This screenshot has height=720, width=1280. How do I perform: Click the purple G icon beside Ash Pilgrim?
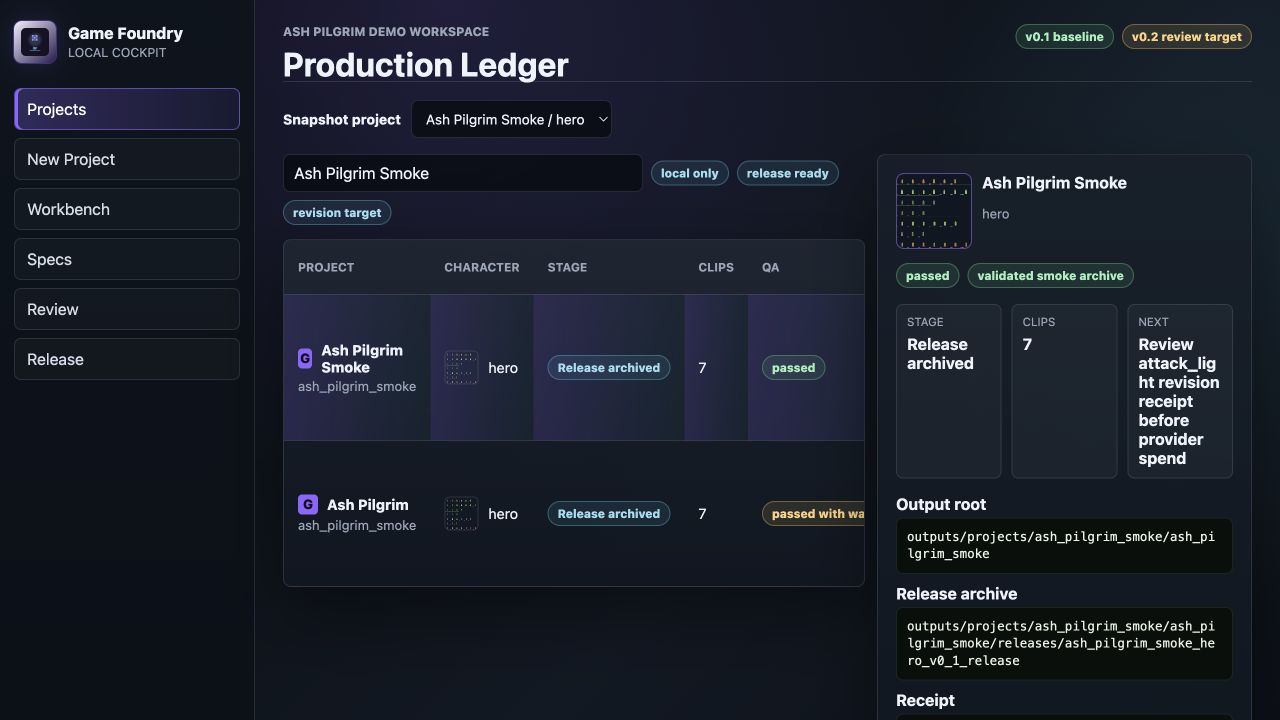tap(308, 505)
